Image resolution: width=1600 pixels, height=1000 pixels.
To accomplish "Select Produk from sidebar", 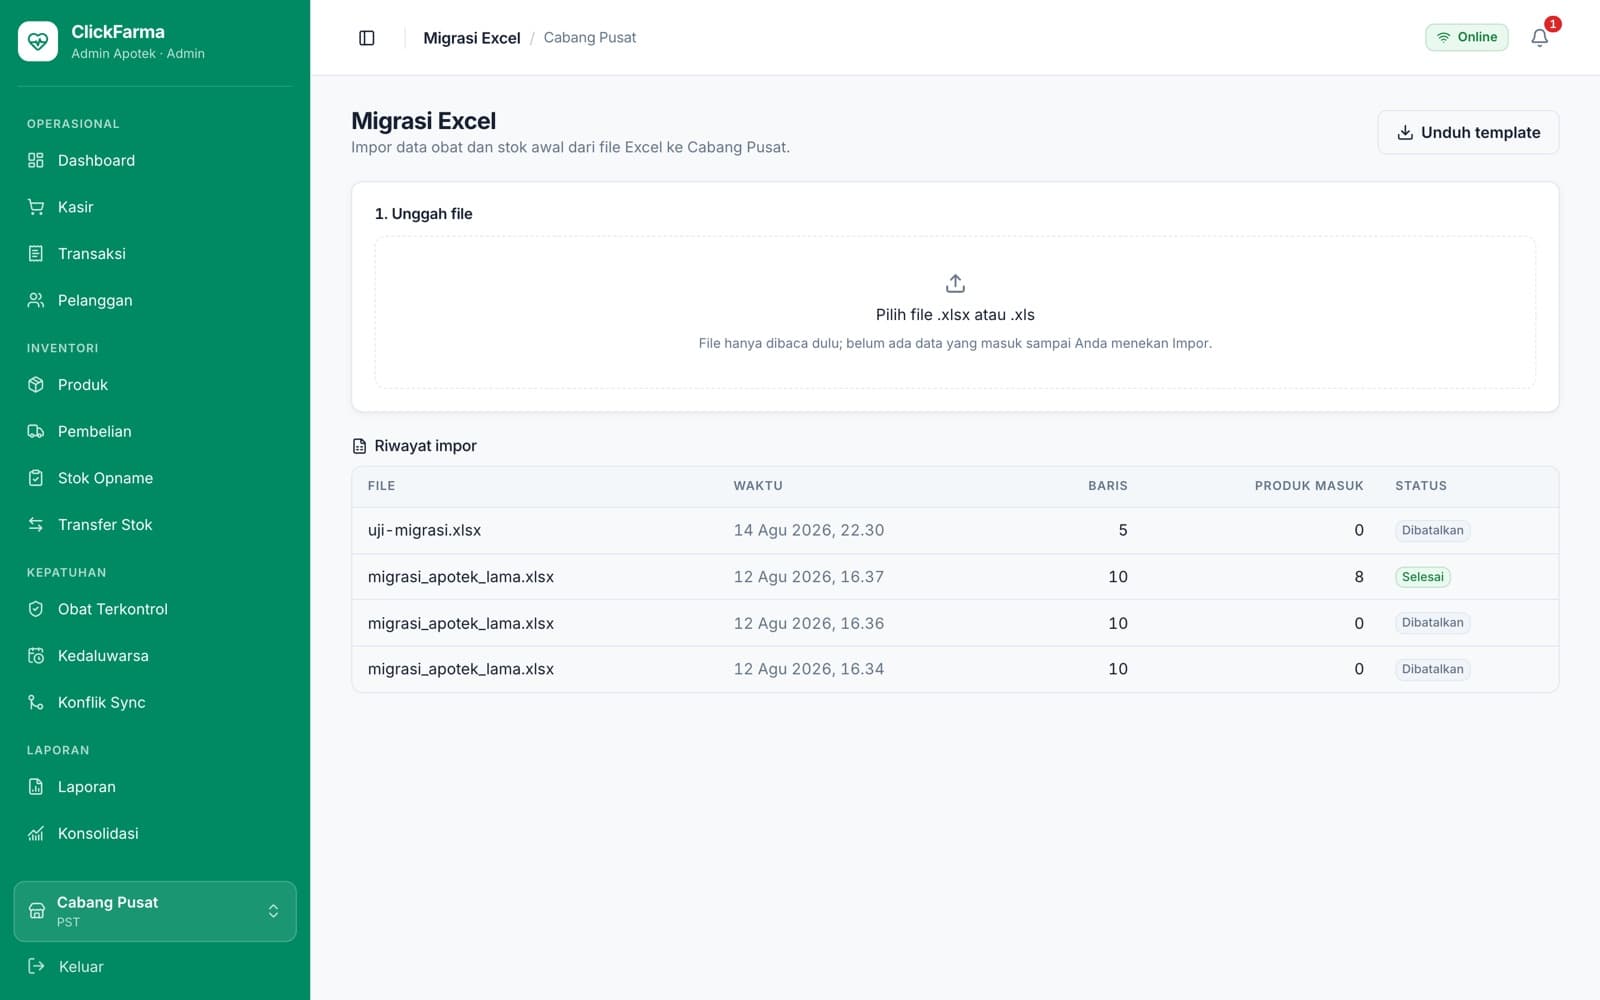I will [x=155, y=385].
